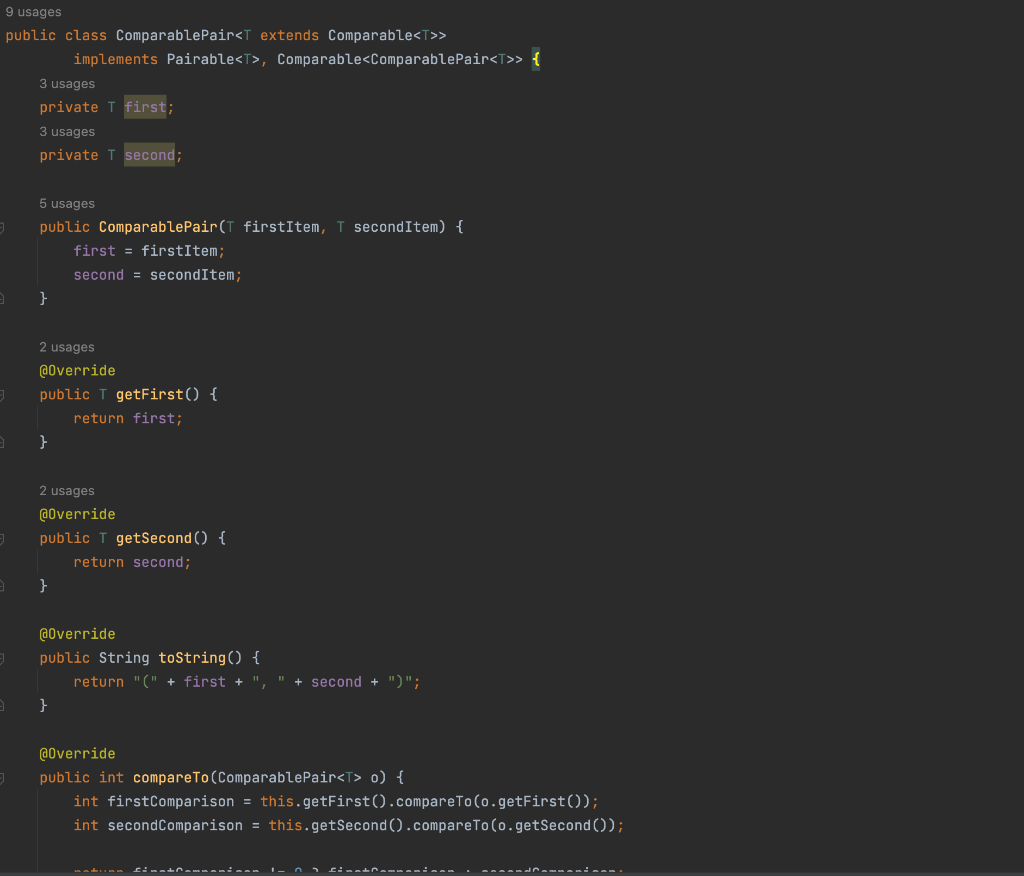The height and width of the screenshot is (876, 1024).
Task: Click highlighted 'first' in private field declaration
Action: coord(145,107)
